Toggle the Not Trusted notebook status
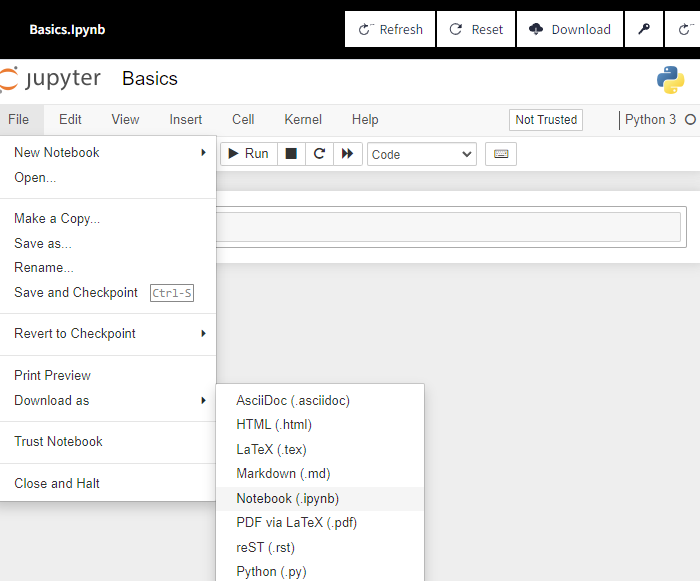The image size is (700, 581). [546, 120]
